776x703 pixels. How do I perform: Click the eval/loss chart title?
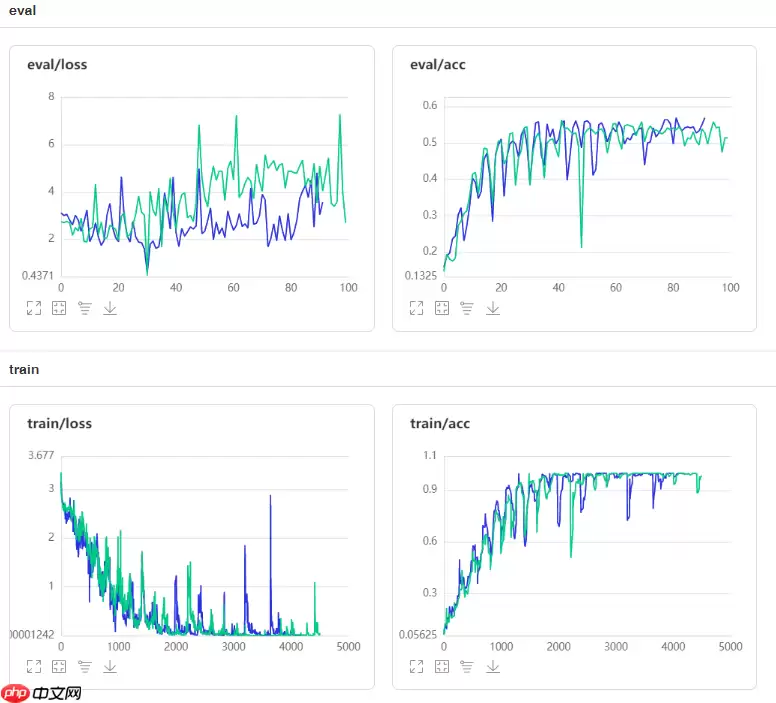(x=57, y=65)
